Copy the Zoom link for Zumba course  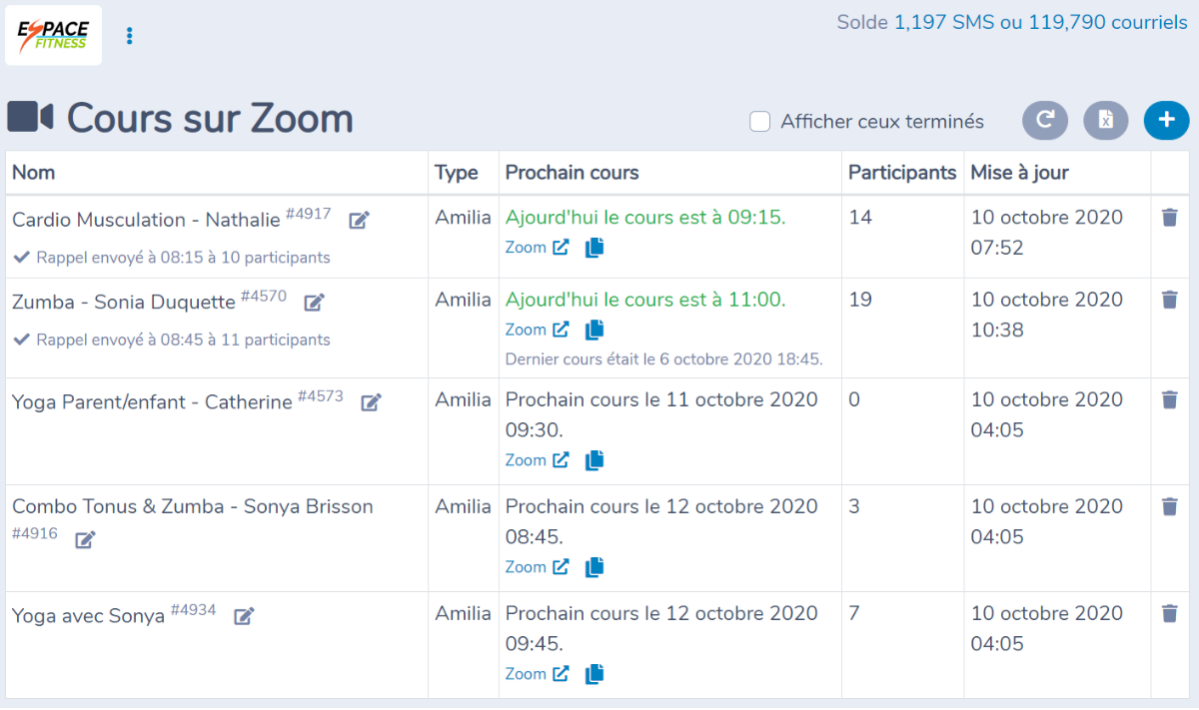(x=594, y=330)
